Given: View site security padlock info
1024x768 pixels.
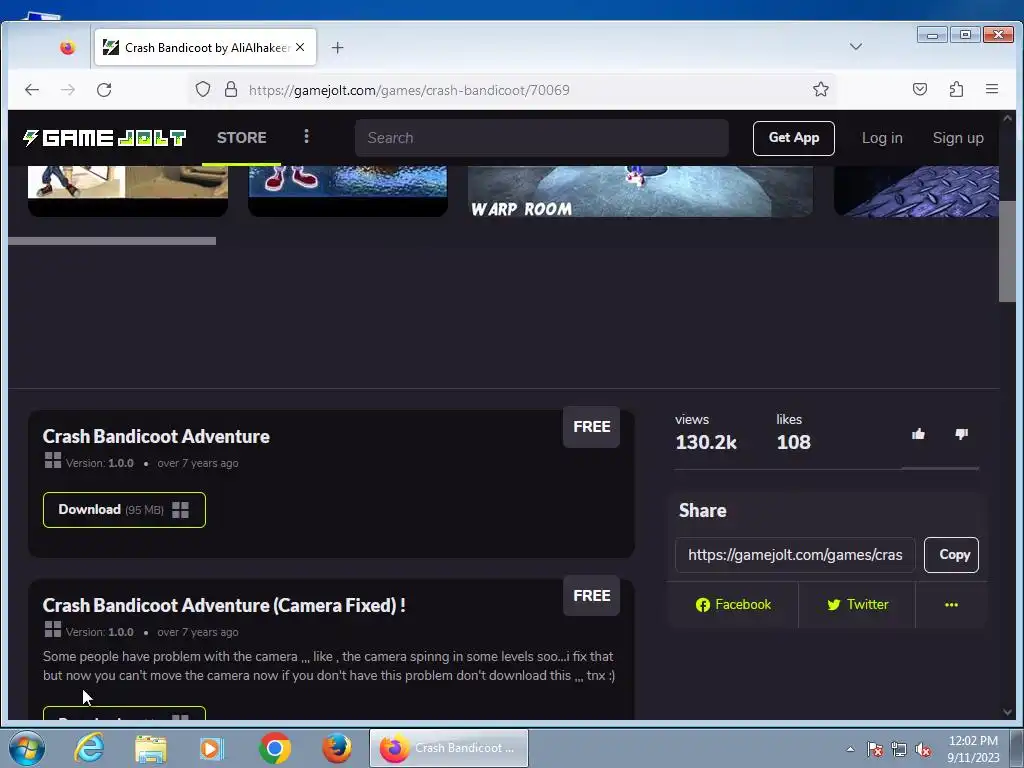Looking at the screenshot, I should click(x=231, y=89).
